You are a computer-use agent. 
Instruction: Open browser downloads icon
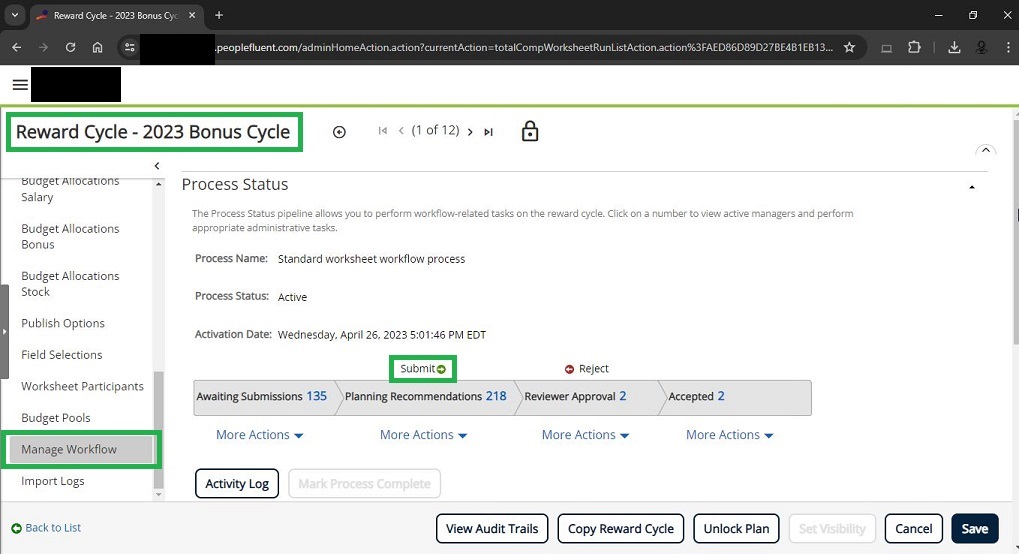[954, 47]
